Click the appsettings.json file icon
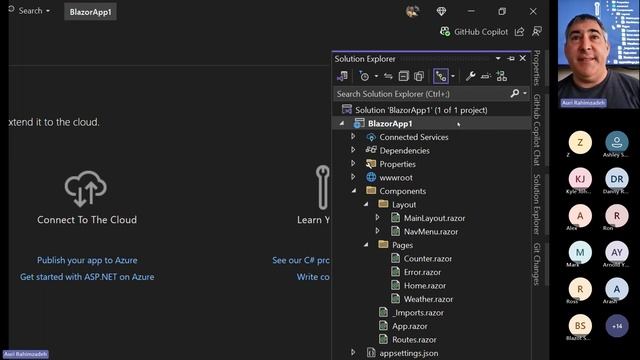The width and height of the screenshot is (640, 360). [371, 353]
